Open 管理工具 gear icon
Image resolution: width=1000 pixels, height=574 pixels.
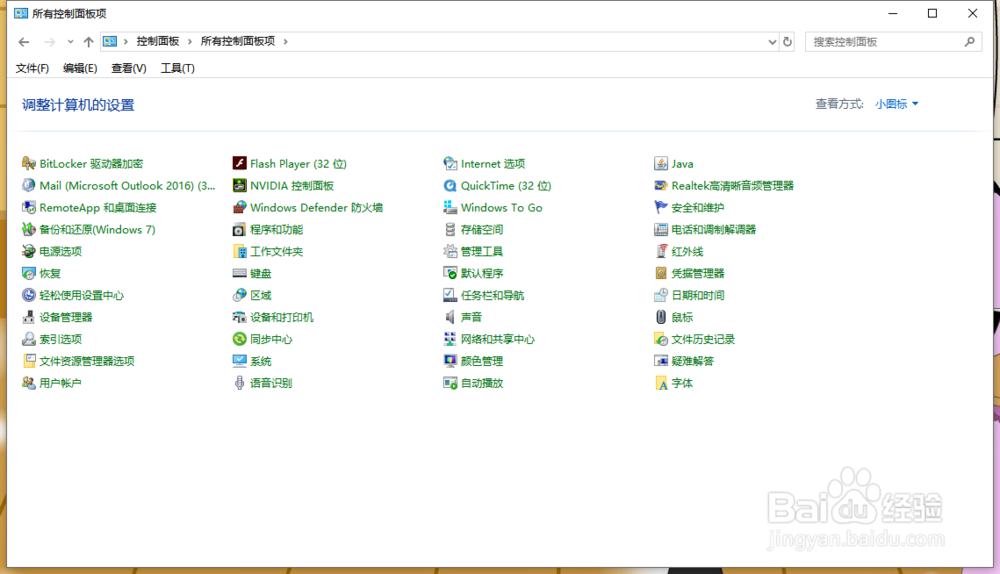point(450,251)
